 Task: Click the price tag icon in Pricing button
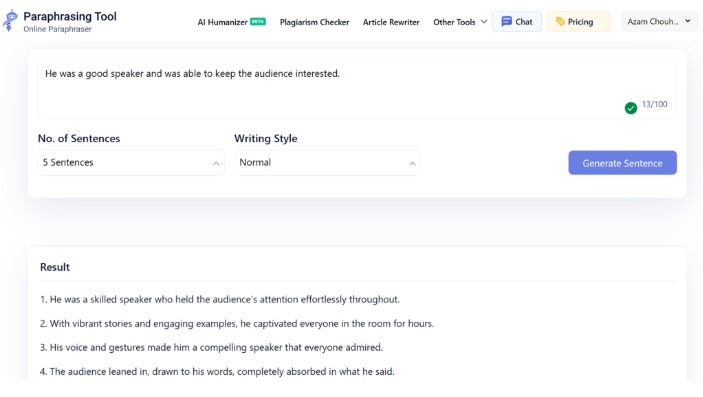pyautogui.click(x=560, y=22)
